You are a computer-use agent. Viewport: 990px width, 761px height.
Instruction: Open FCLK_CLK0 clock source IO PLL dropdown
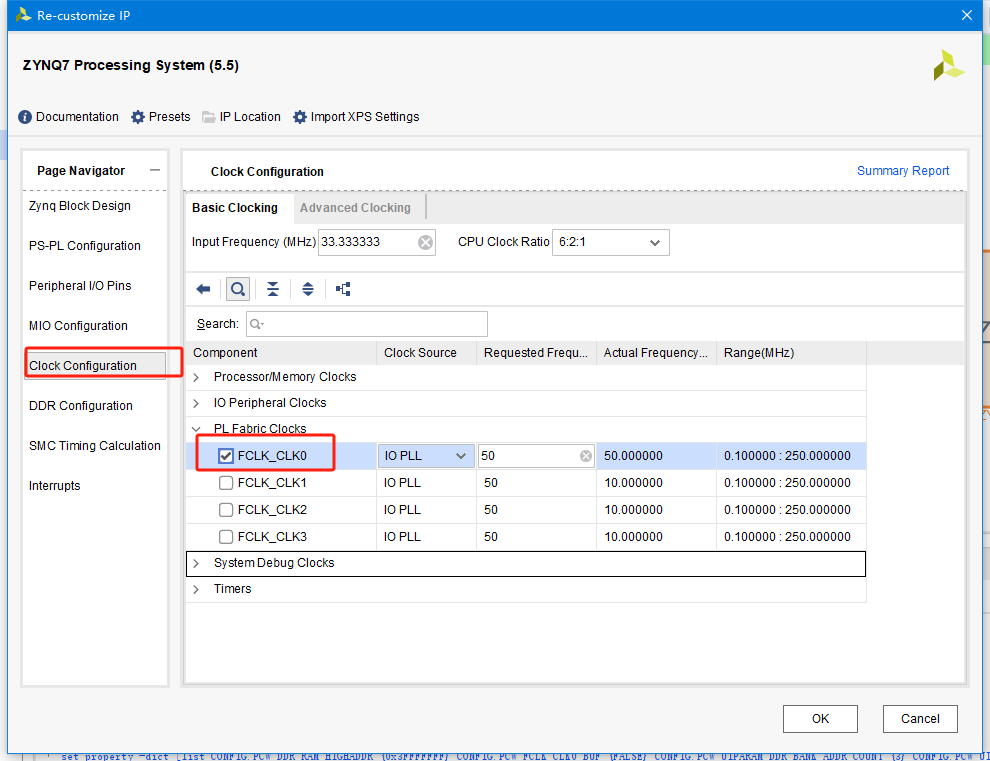[426, 456]
